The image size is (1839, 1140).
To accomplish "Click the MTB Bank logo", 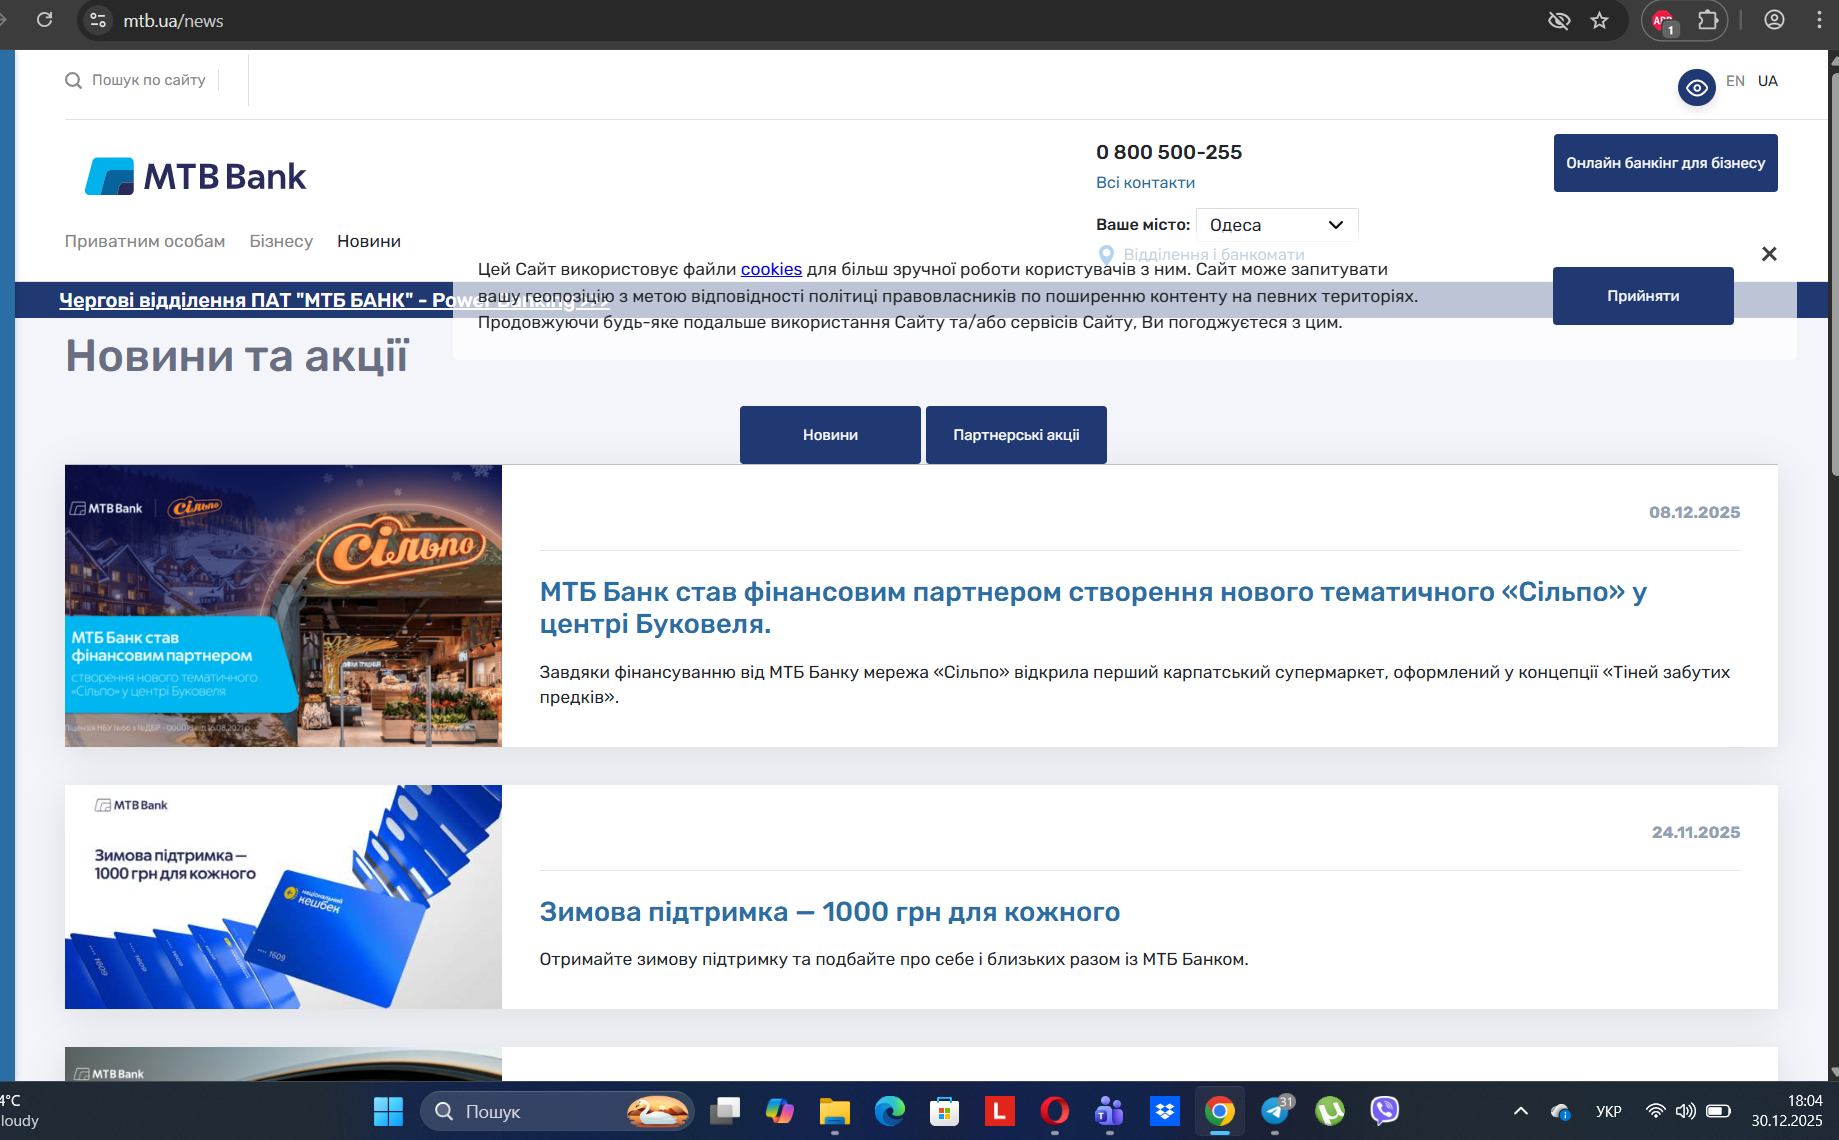I will pos(196,176).
